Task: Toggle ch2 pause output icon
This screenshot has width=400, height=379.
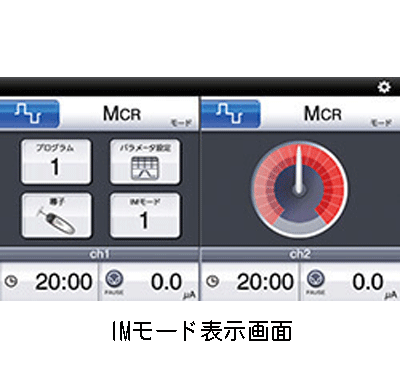Action: 316,282
